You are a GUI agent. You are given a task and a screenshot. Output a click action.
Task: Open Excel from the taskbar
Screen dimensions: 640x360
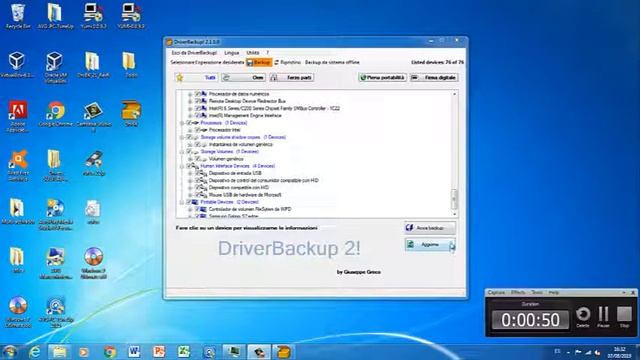184,351
